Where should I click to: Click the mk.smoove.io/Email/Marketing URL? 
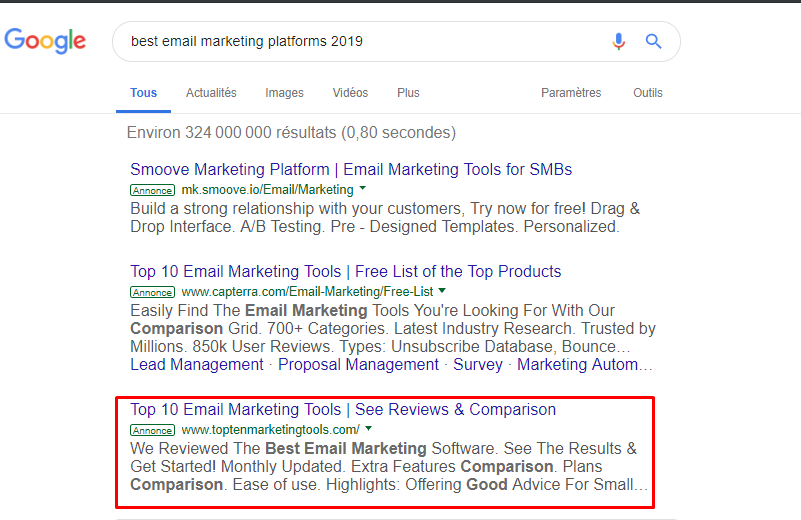point(268,190)
